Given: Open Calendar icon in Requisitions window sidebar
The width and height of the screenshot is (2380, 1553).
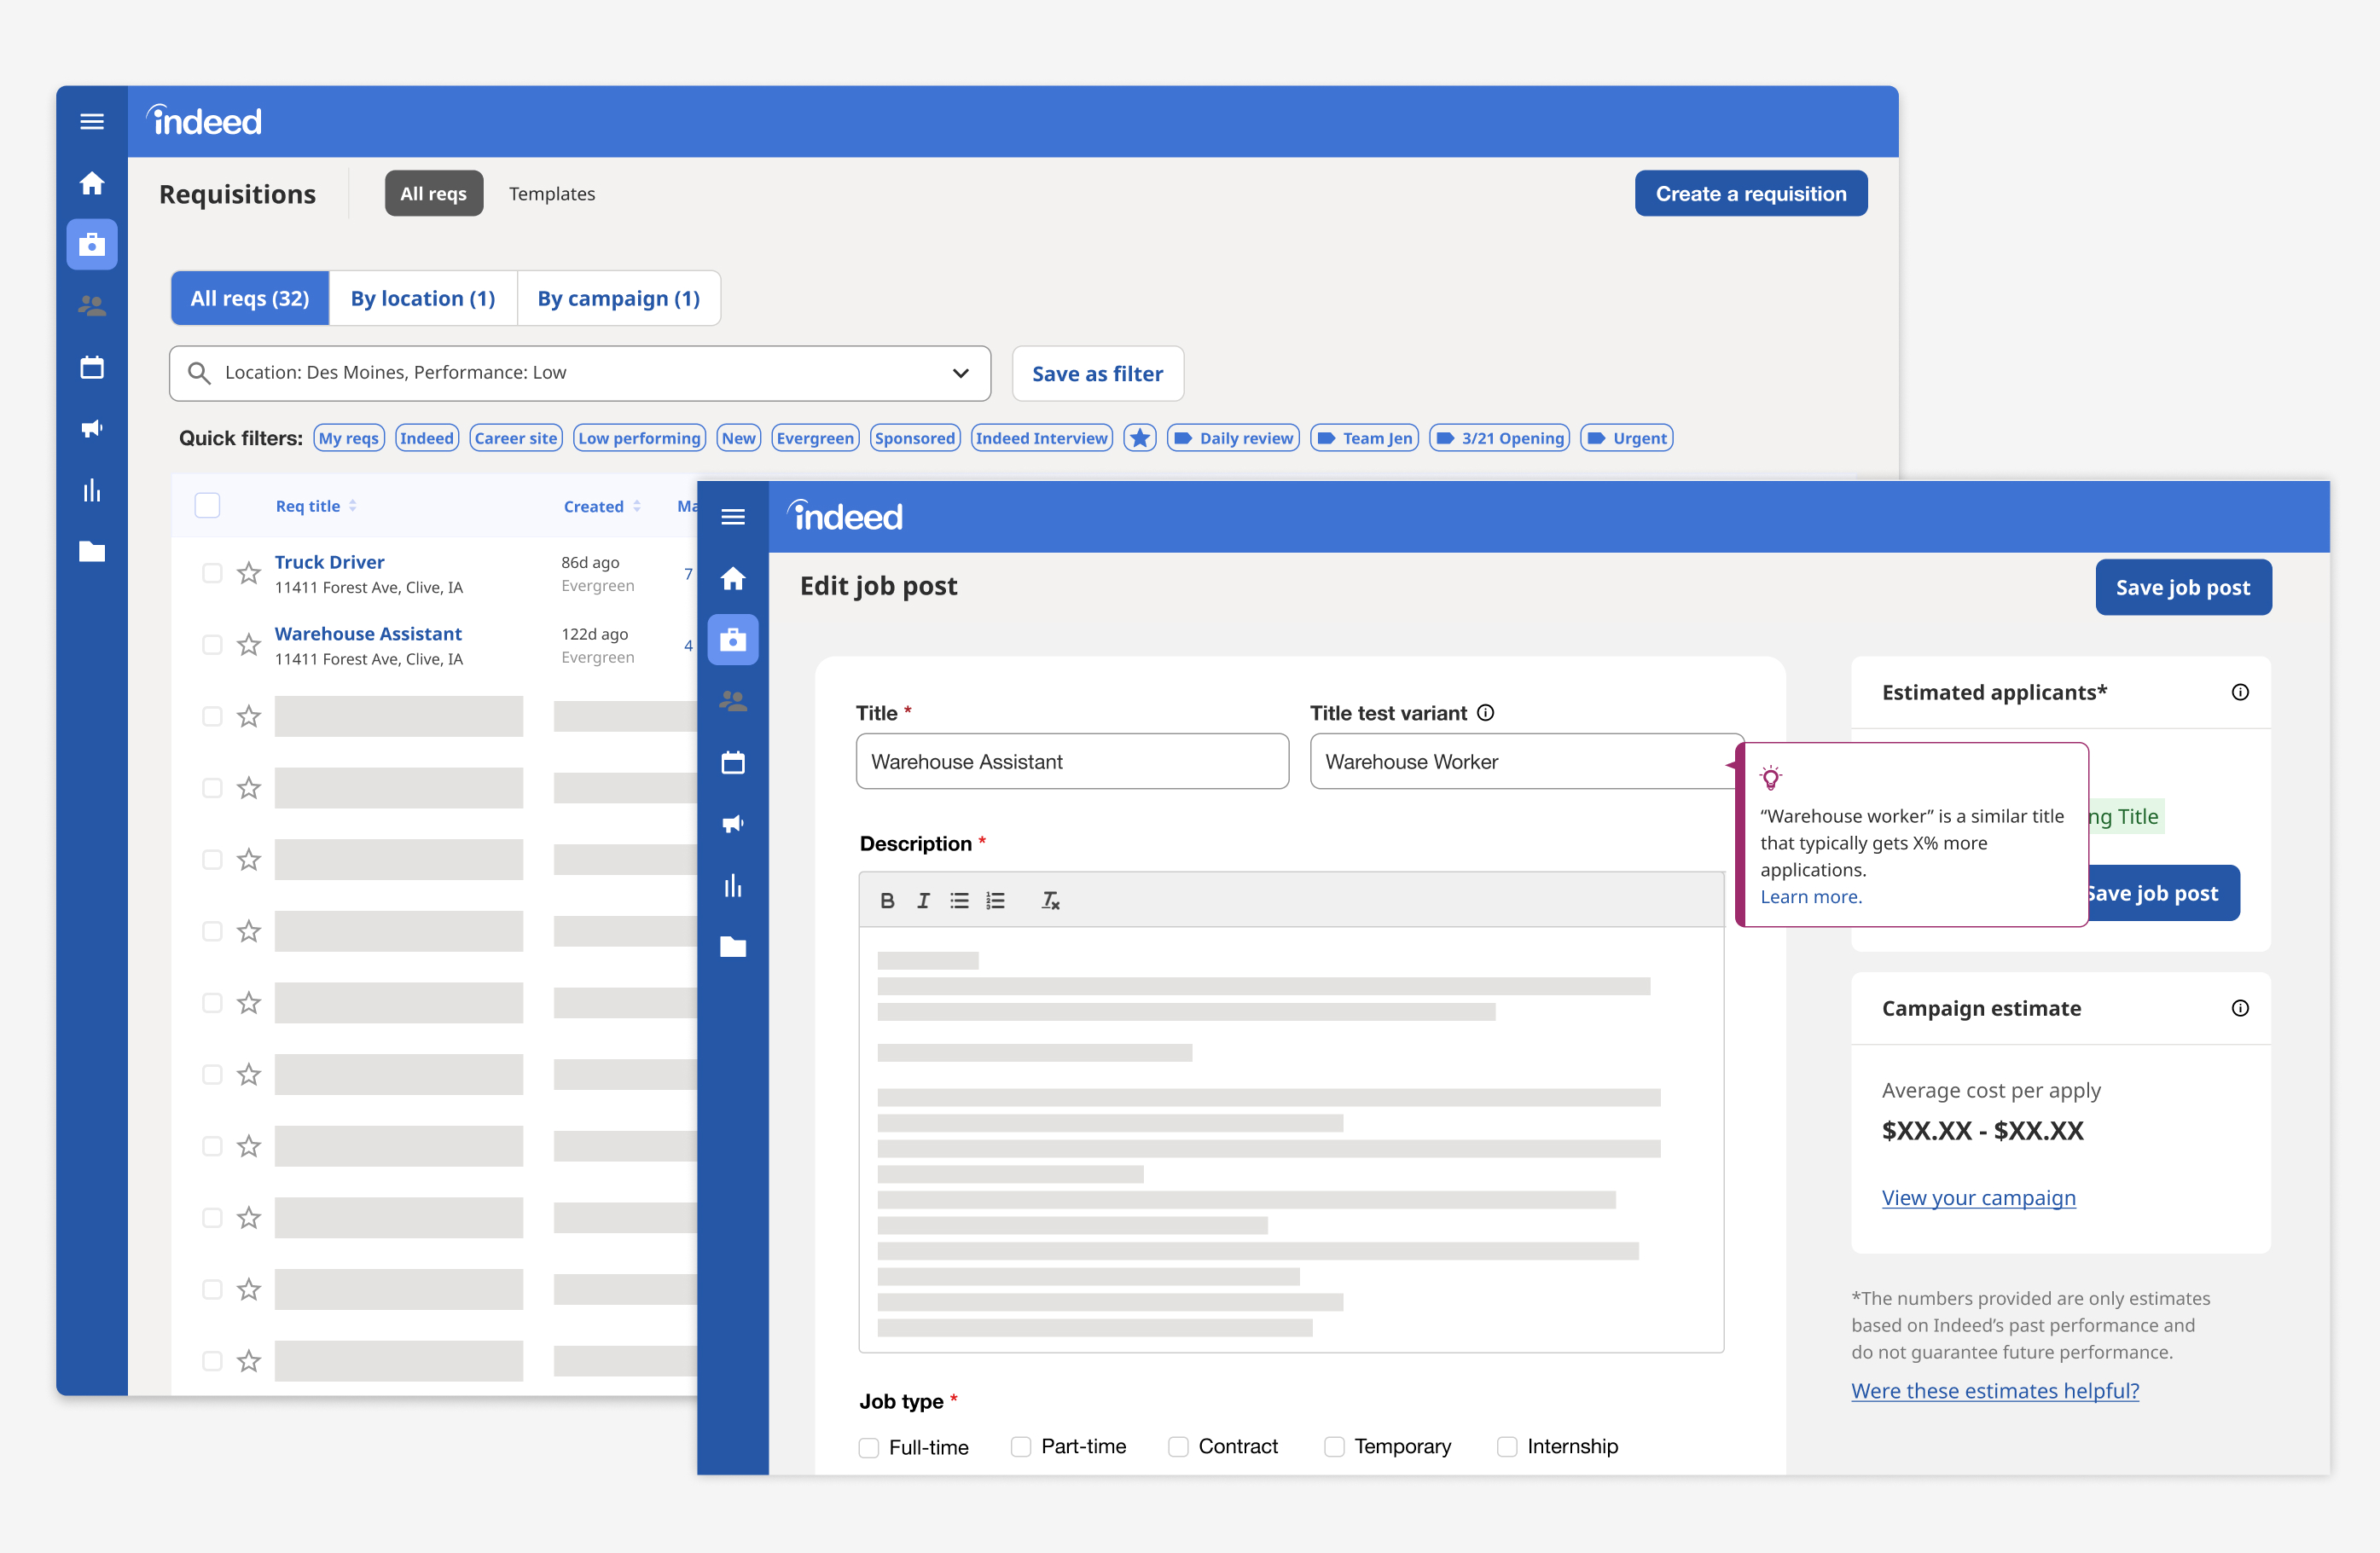Looking at the screenshot, I should point(92,367).
